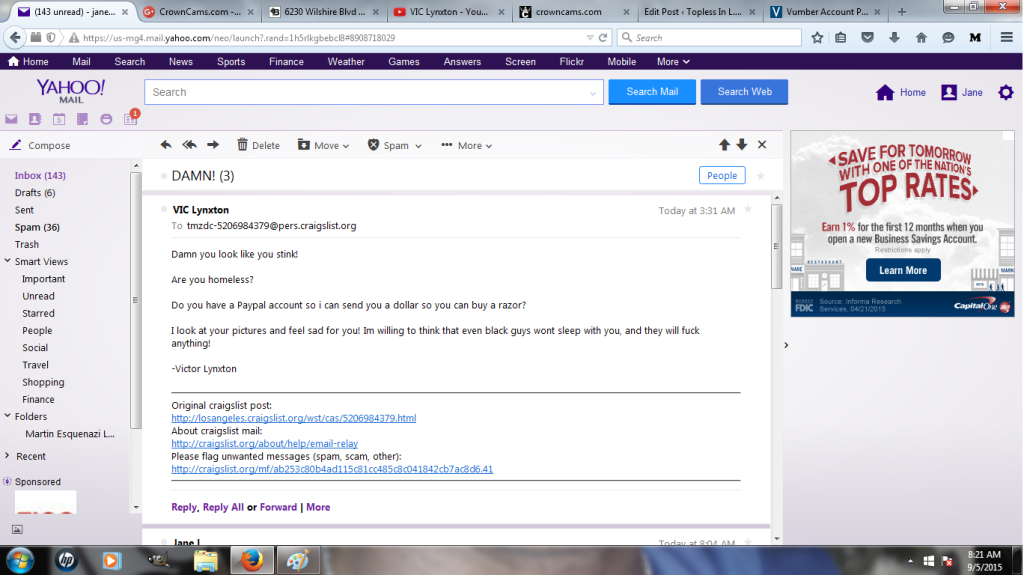Go to previous message with up arrow
The height and width of the screenshot is (575, 1024).
724,144
